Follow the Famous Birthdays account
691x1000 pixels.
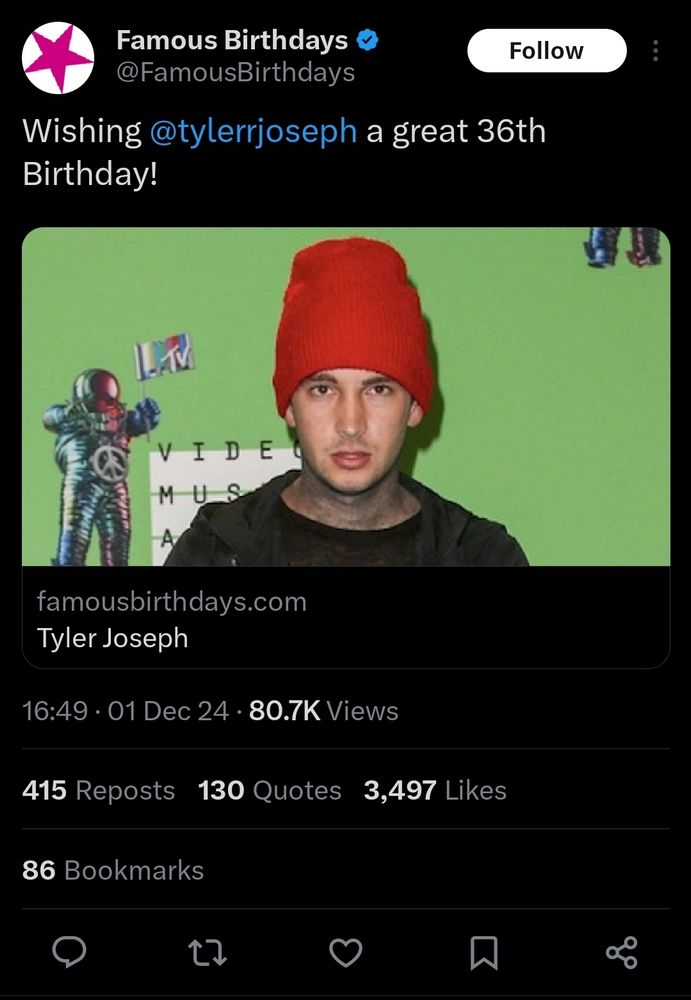pos(547,50)
